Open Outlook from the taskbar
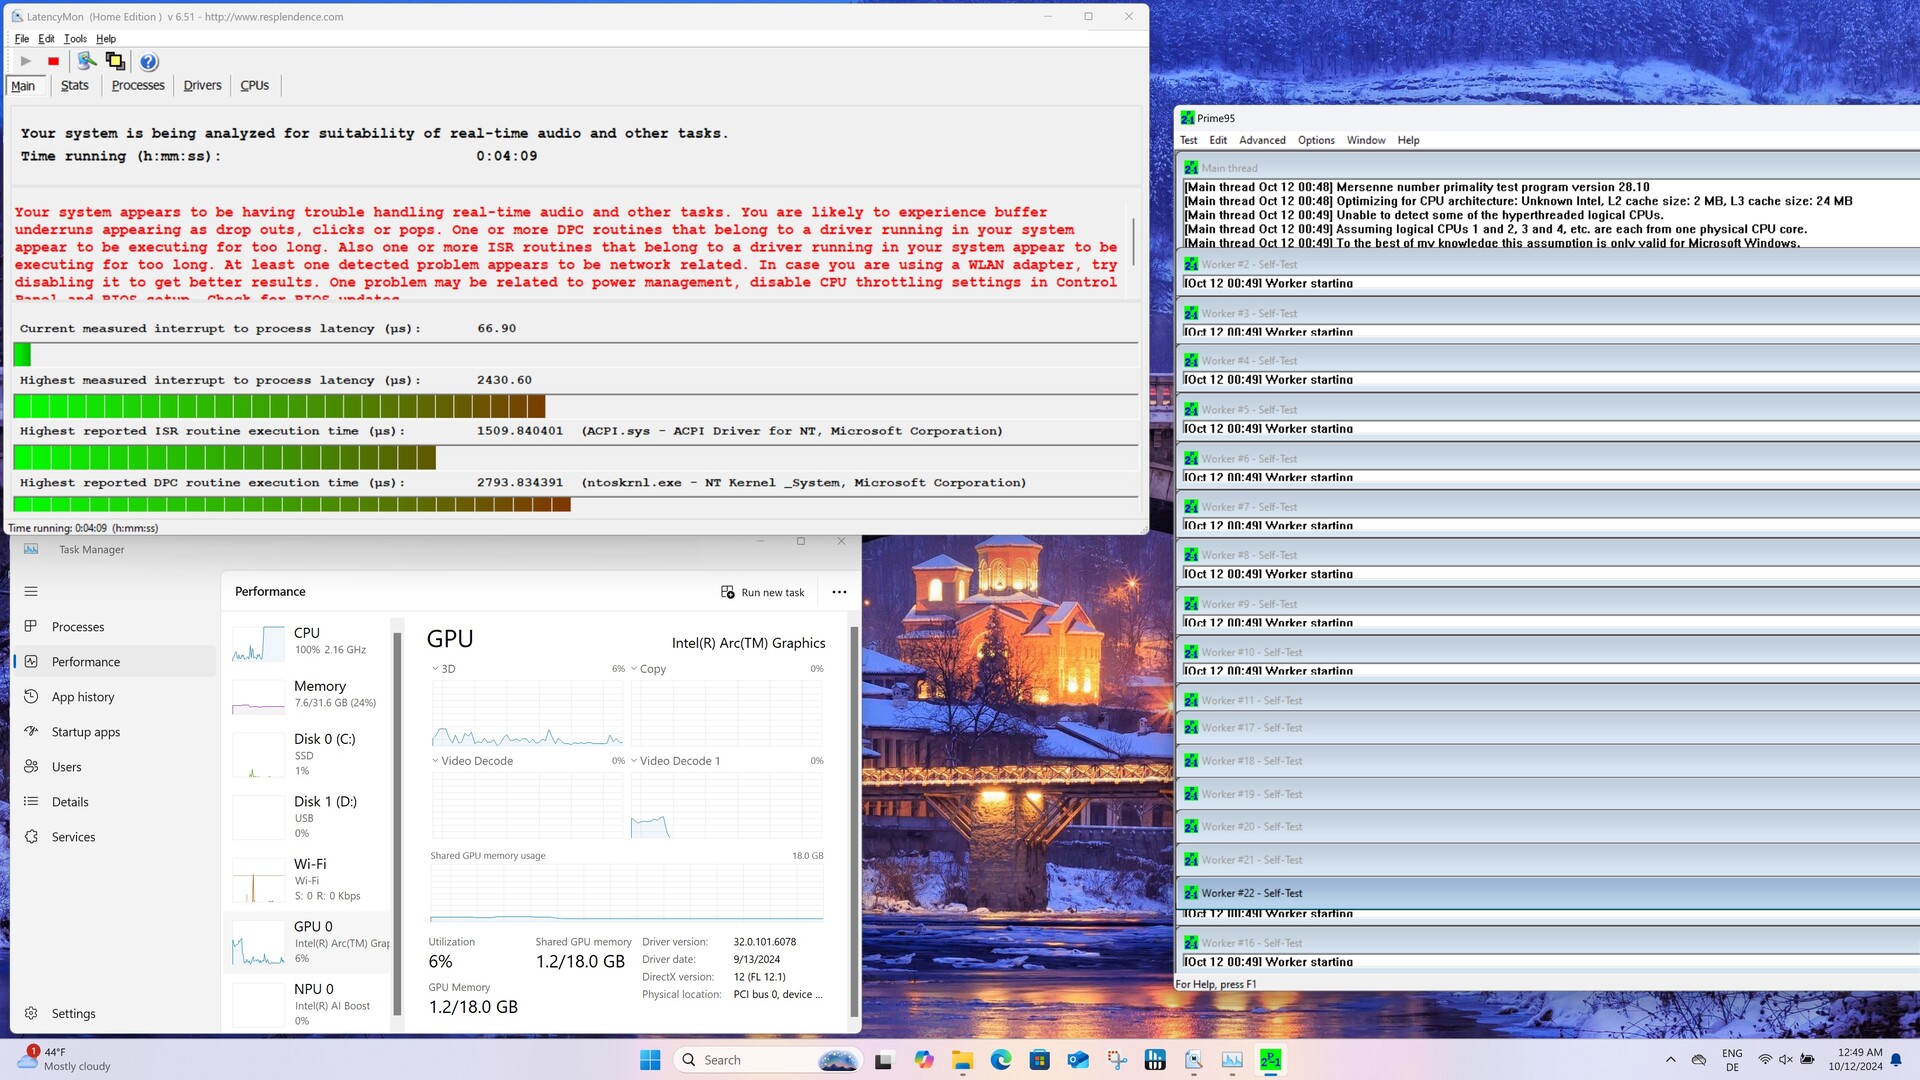 (x=1078, y=1060)
